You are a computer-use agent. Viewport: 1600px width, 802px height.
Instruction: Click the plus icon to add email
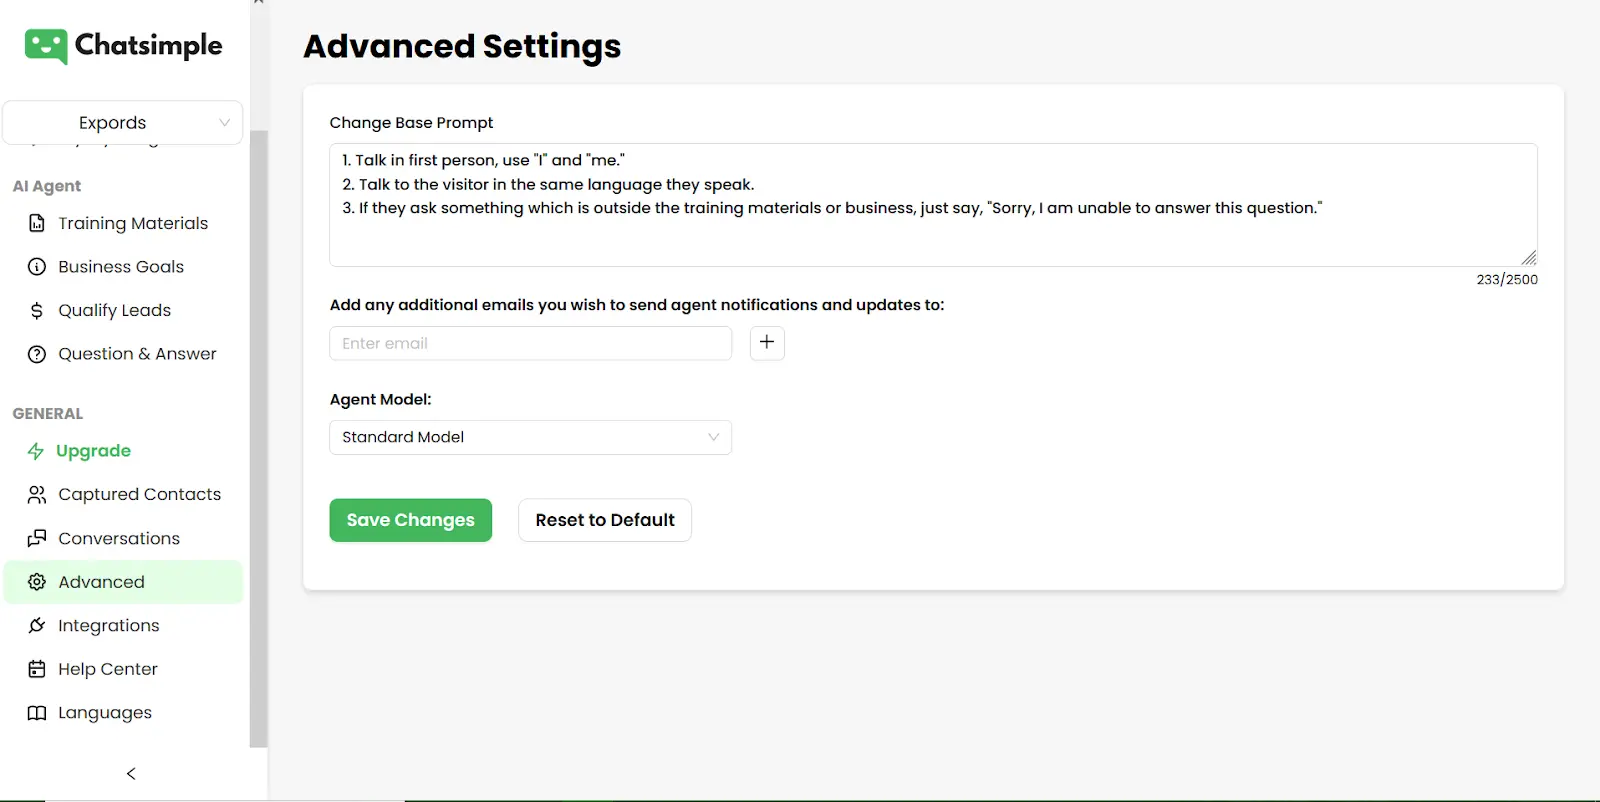pos(767,343)
